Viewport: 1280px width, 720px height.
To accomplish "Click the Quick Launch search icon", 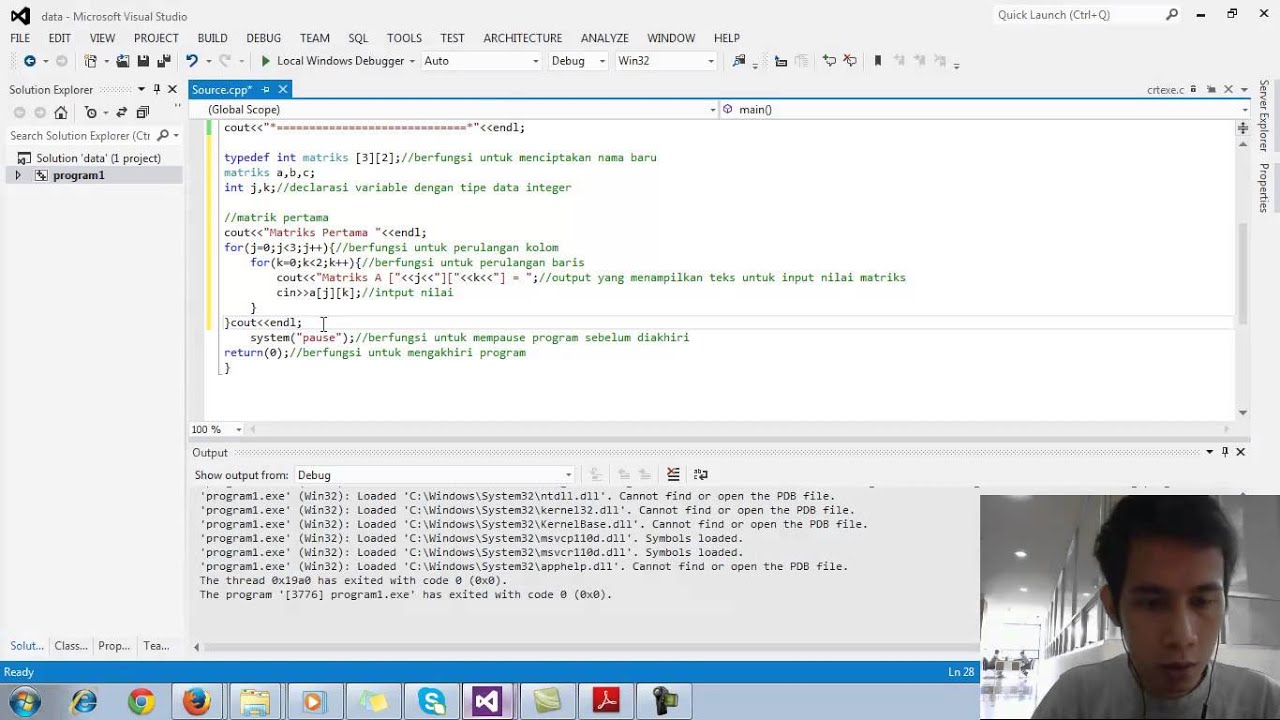I will coord(1172,15).
